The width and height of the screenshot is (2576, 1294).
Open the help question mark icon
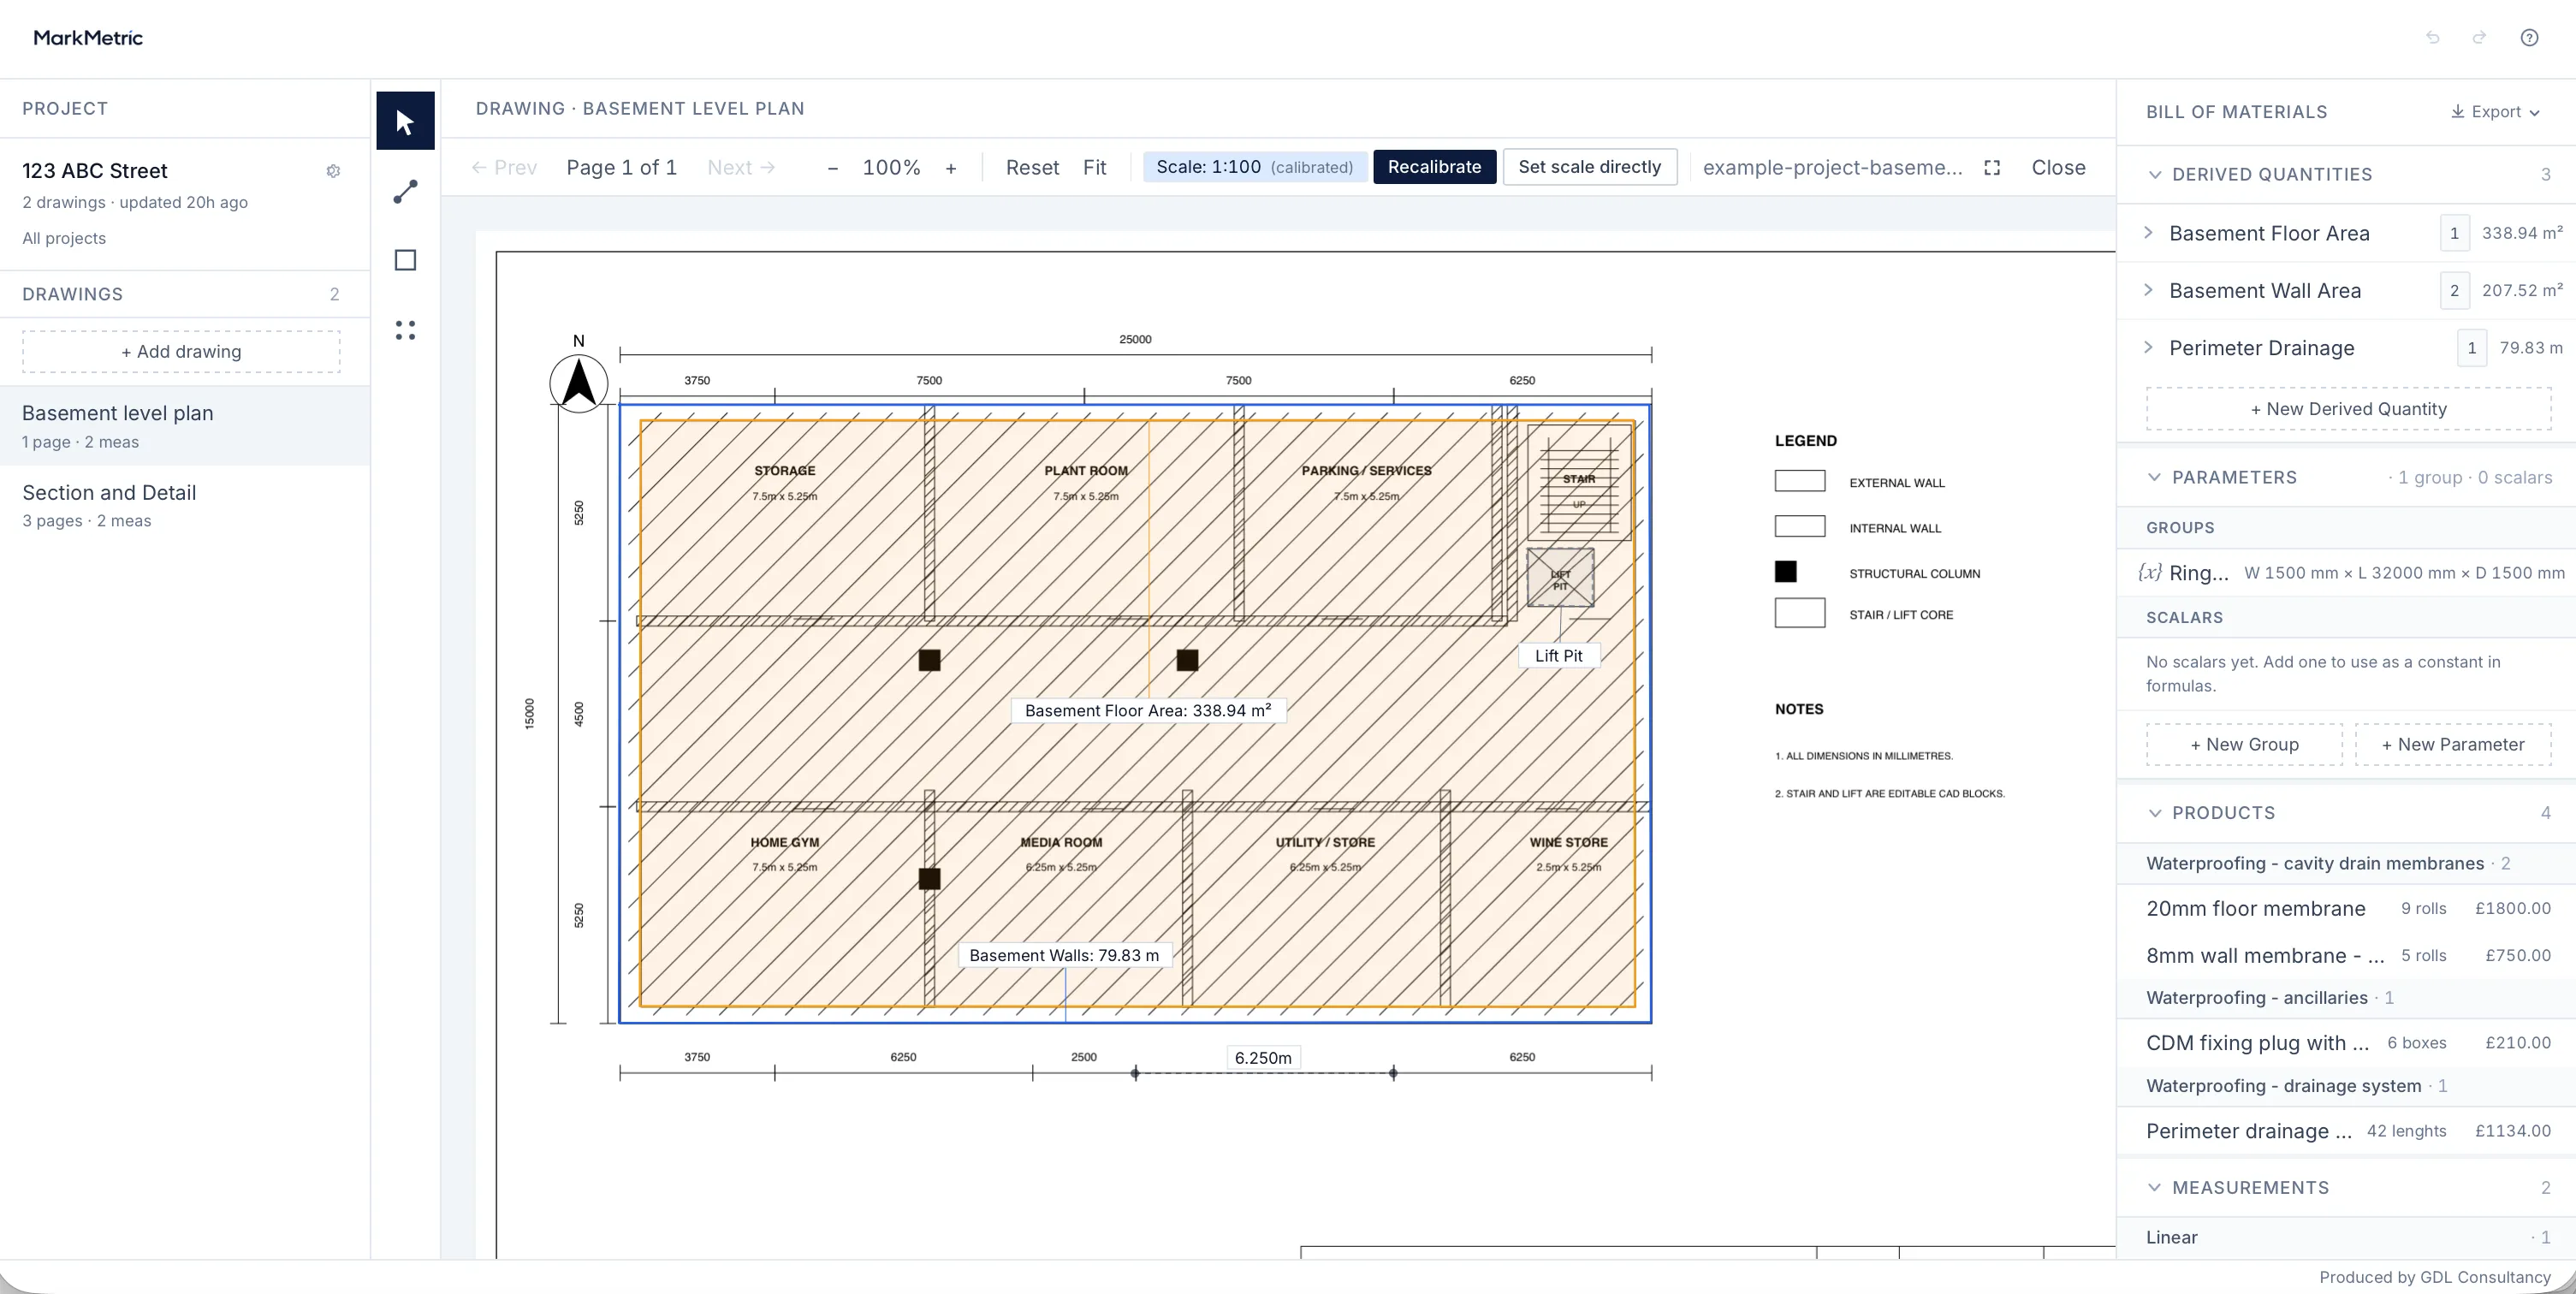[x=2529, y=38]
